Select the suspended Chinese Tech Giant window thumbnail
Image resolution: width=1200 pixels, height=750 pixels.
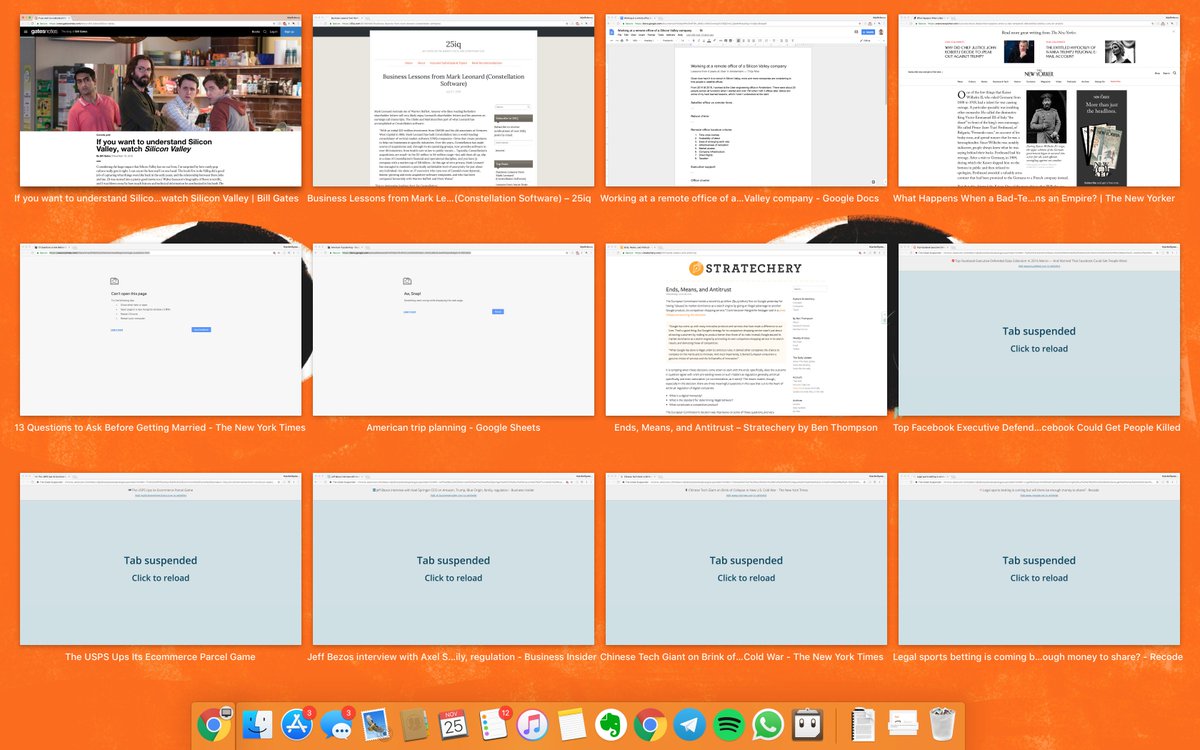pyautogui.click(x=746, y=559)
